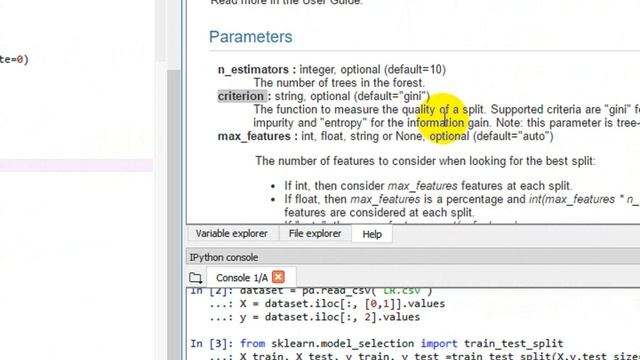Viewport: 640px width, 360px height.
Task: Click the console line 'y = dataset.iloc[:, 2].values'
Action: 330,317
